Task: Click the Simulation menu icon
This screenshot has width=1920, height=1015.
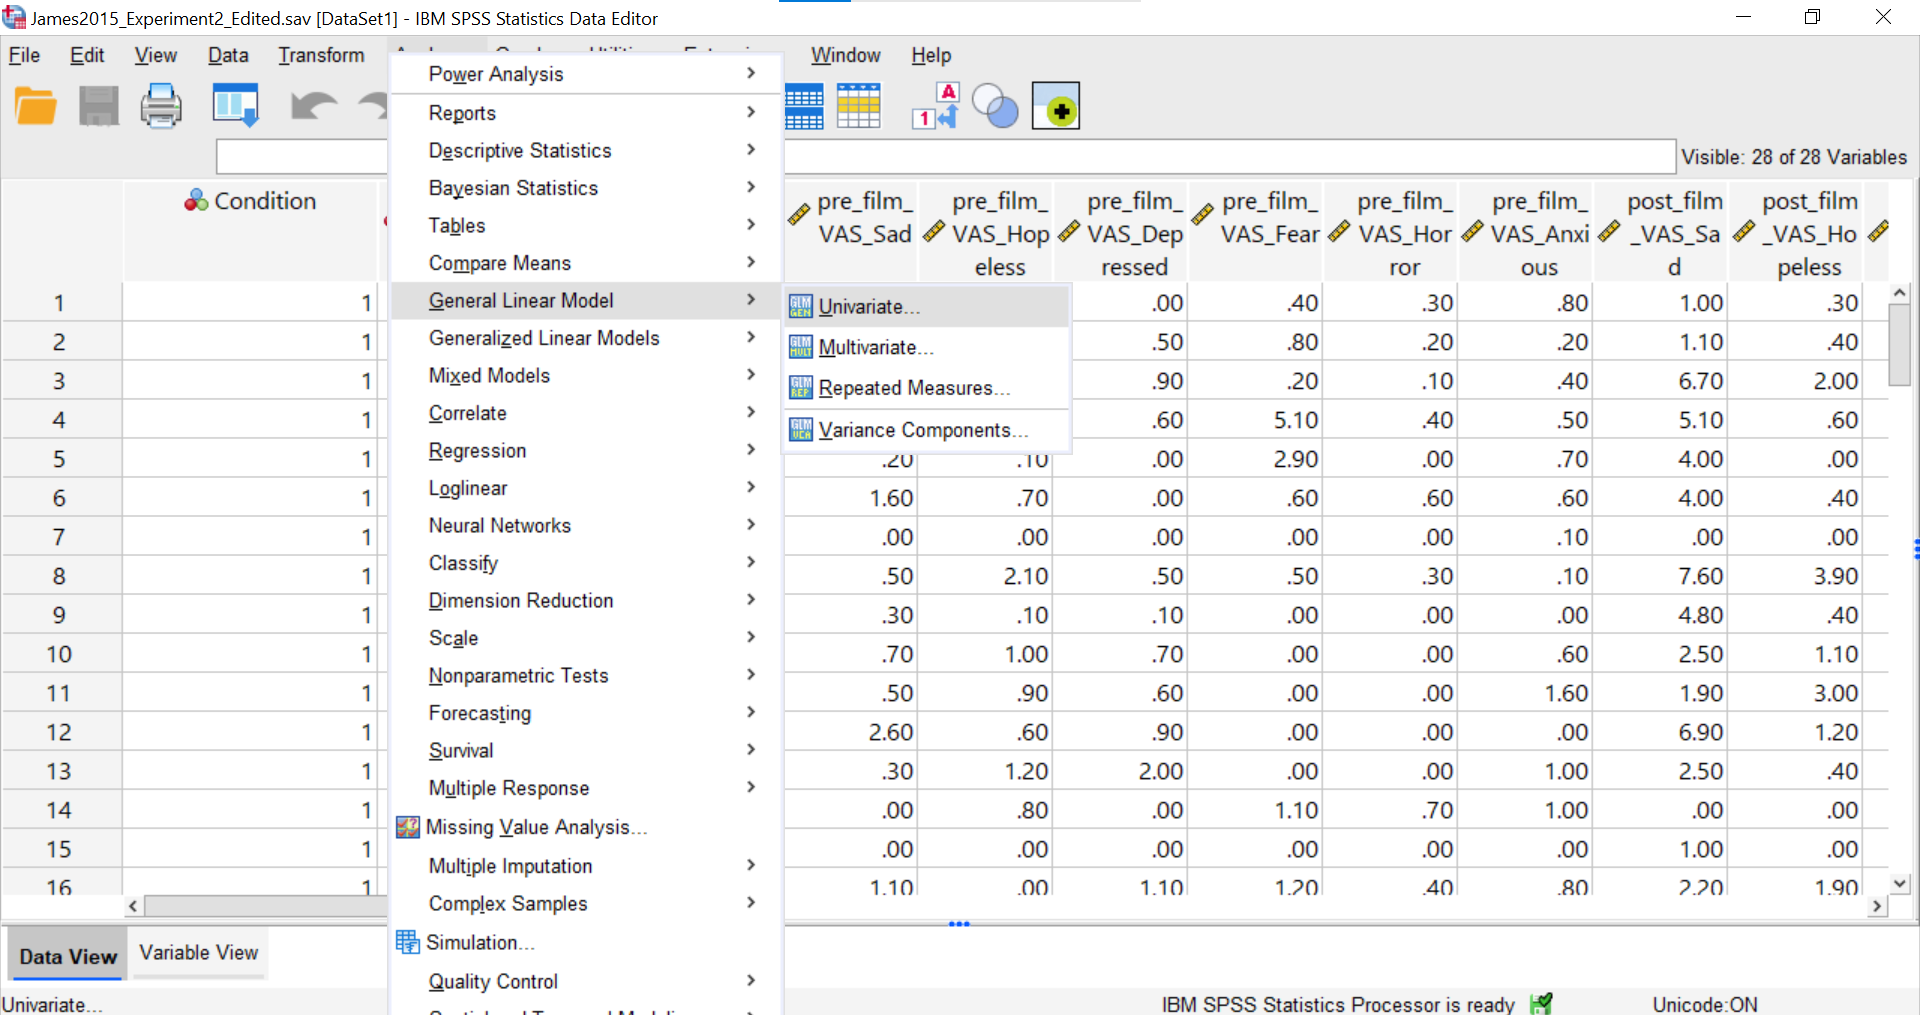Action: pos(408,942)
